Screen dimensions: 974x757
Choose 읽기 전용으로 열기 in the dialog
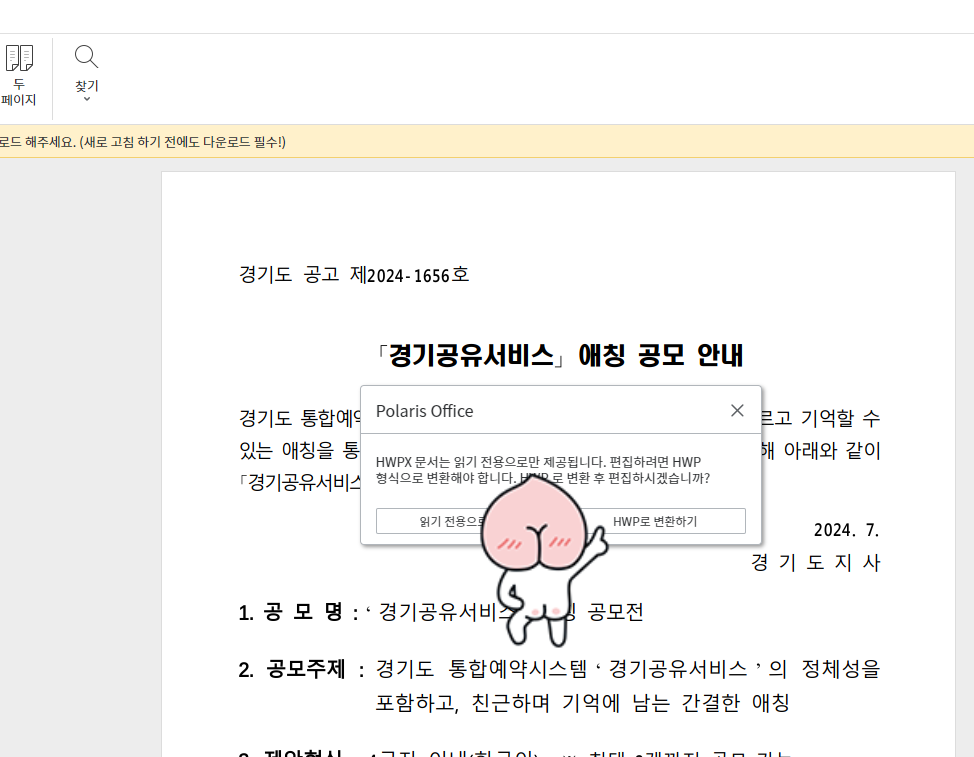pos(440,520)
